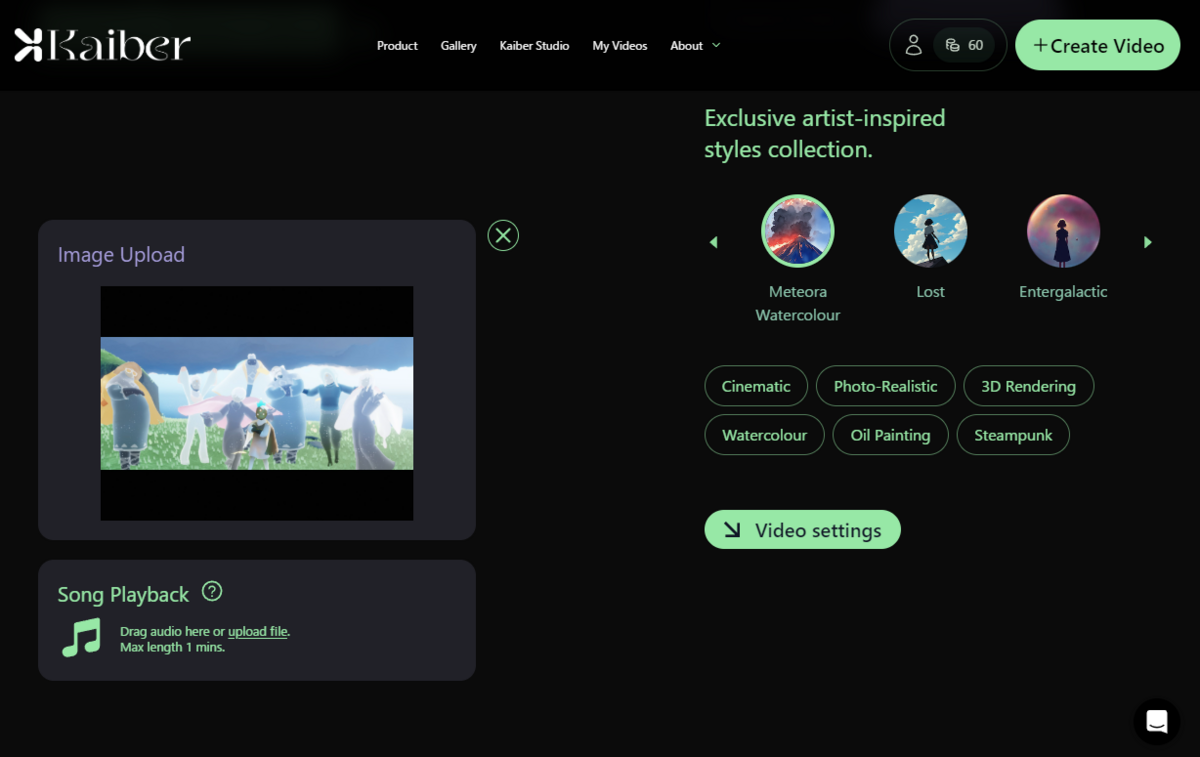
Task: Open the Song Playback help question mark
Action: (x=212, y=591)
